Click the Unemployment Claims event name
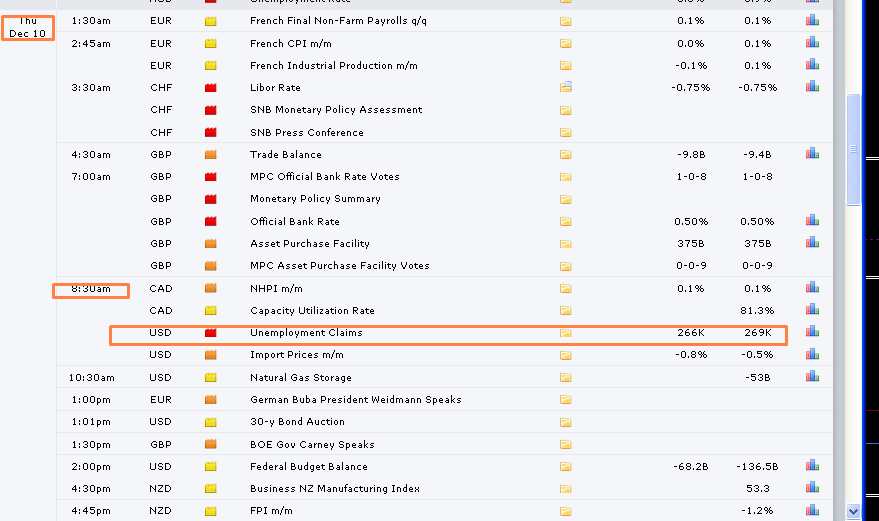879x521 pixels. click(306, 332)
